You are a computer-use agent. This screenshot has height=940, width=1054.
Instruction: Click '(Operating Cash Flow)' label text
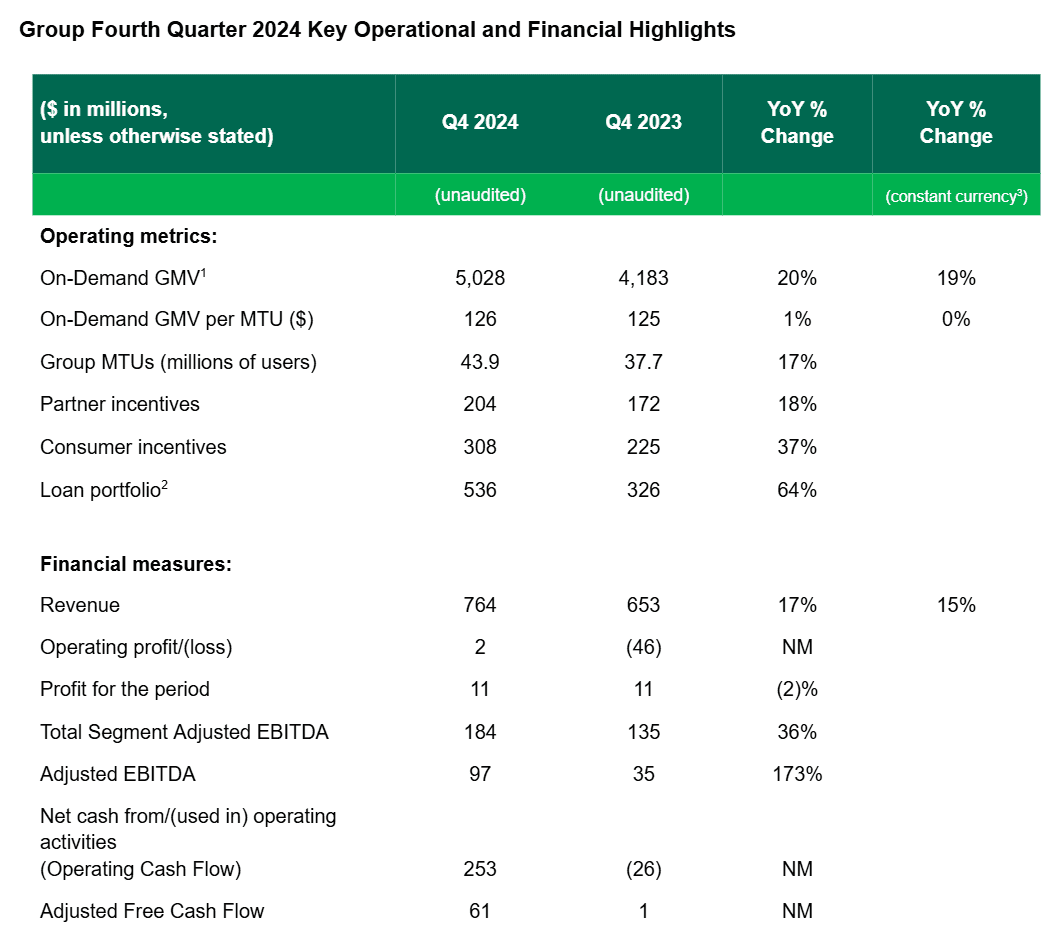coord(140,869)
